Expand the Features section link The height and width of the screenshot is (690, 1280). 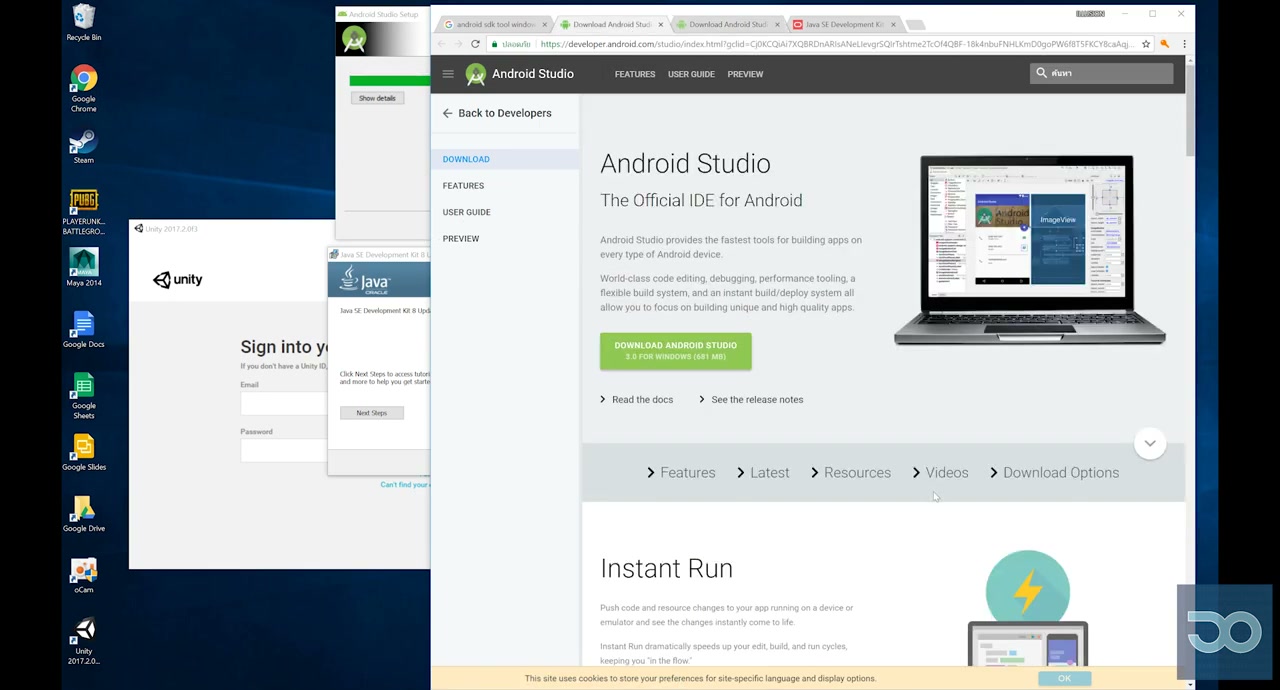pos(681,473)
